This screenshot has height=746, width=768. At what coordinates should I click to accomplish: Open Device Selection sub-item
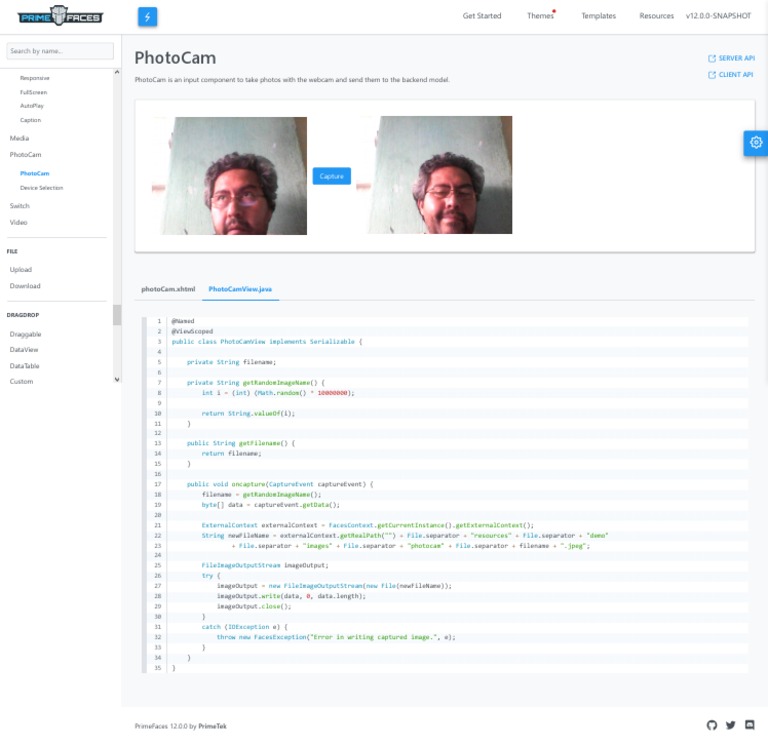(42, 188)
